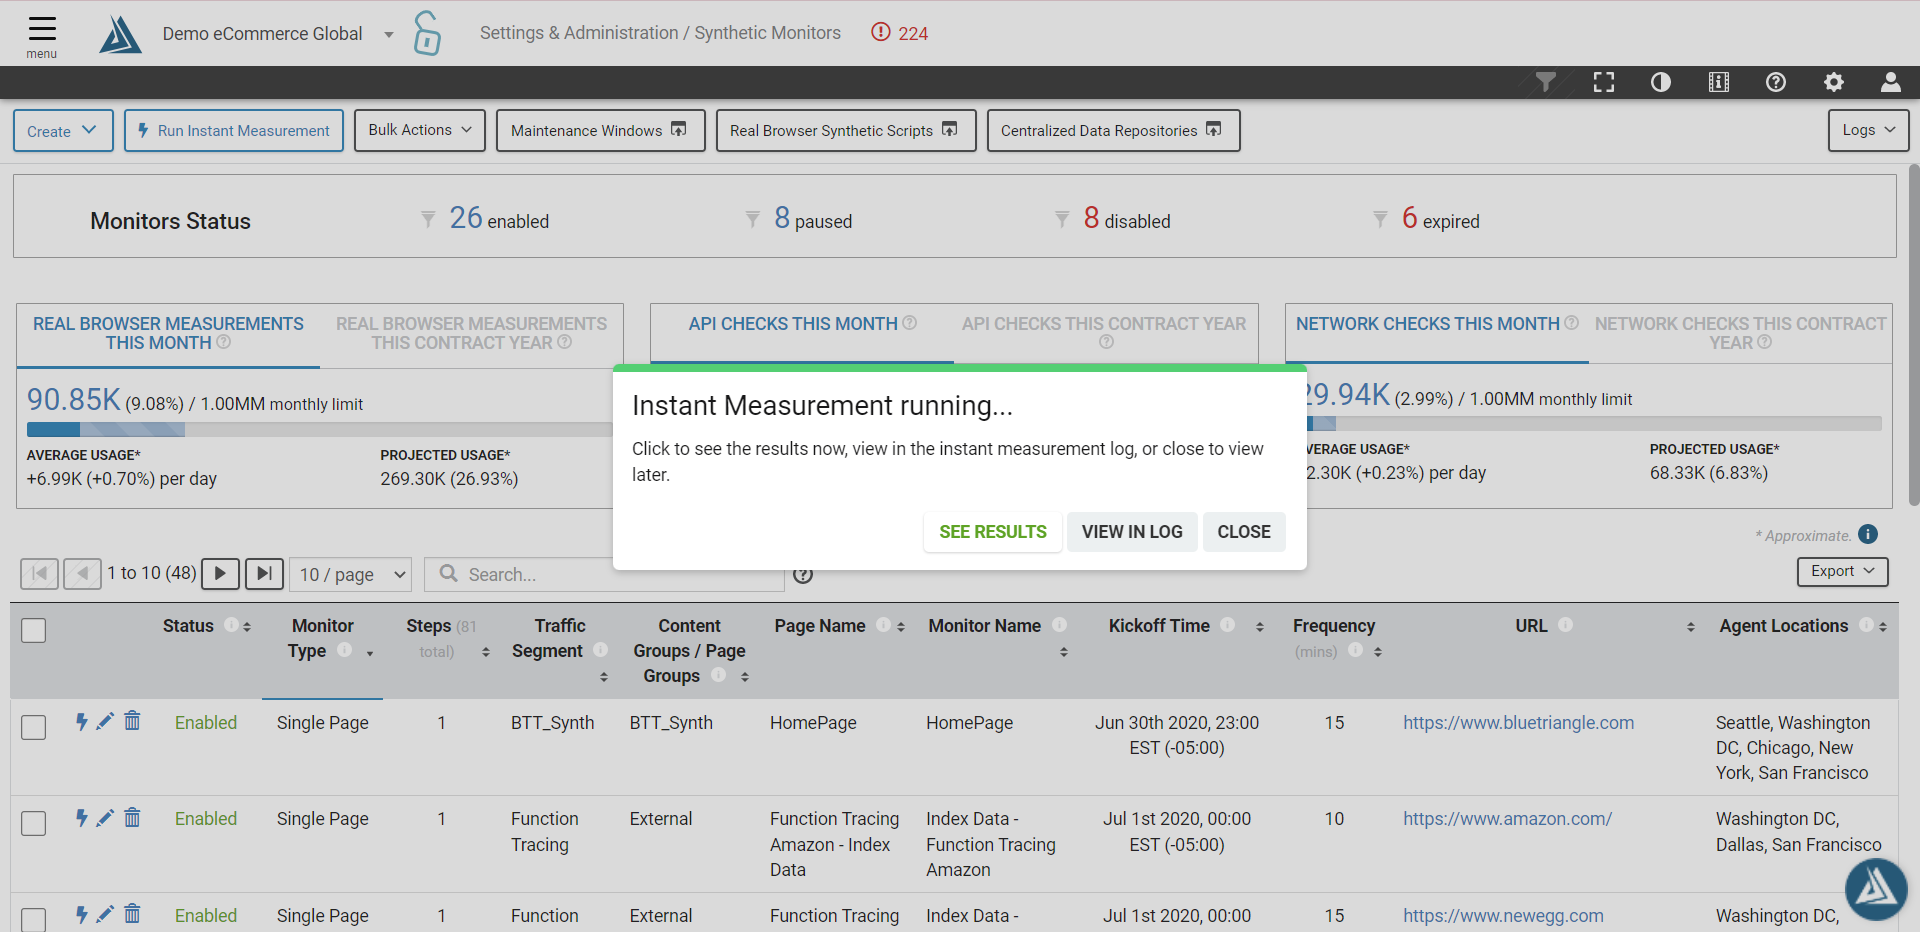Open the bluetriangle.com URL link
Screen dimensions: 1920x932
1518,723
